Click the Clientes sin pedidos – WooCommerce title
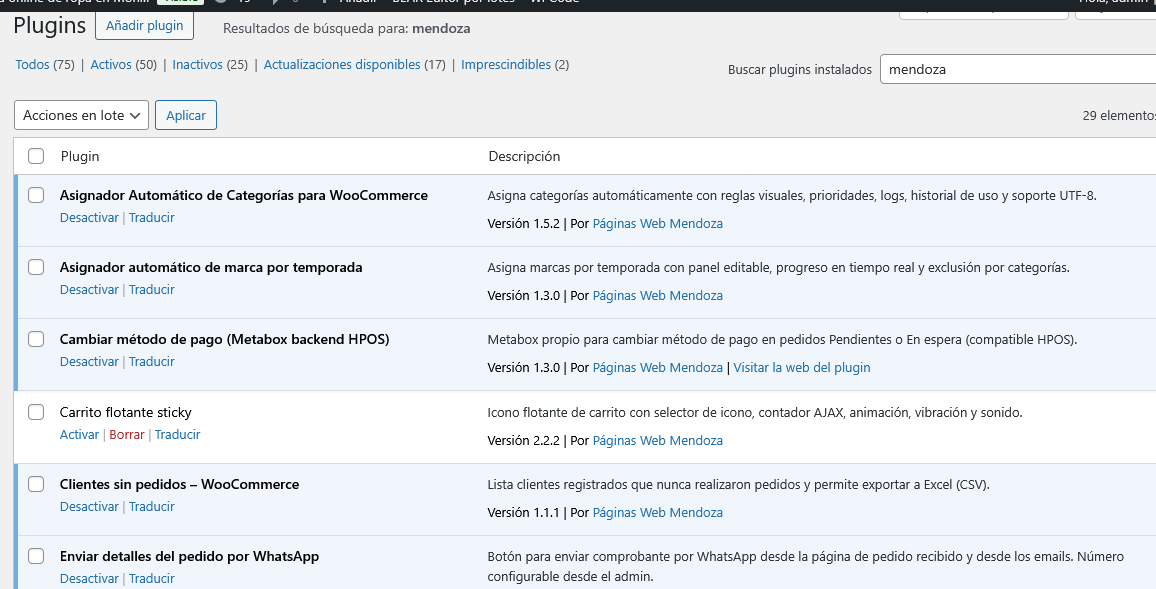The height and width of the screenshot is (589, 1156). (x=180, y=485)
